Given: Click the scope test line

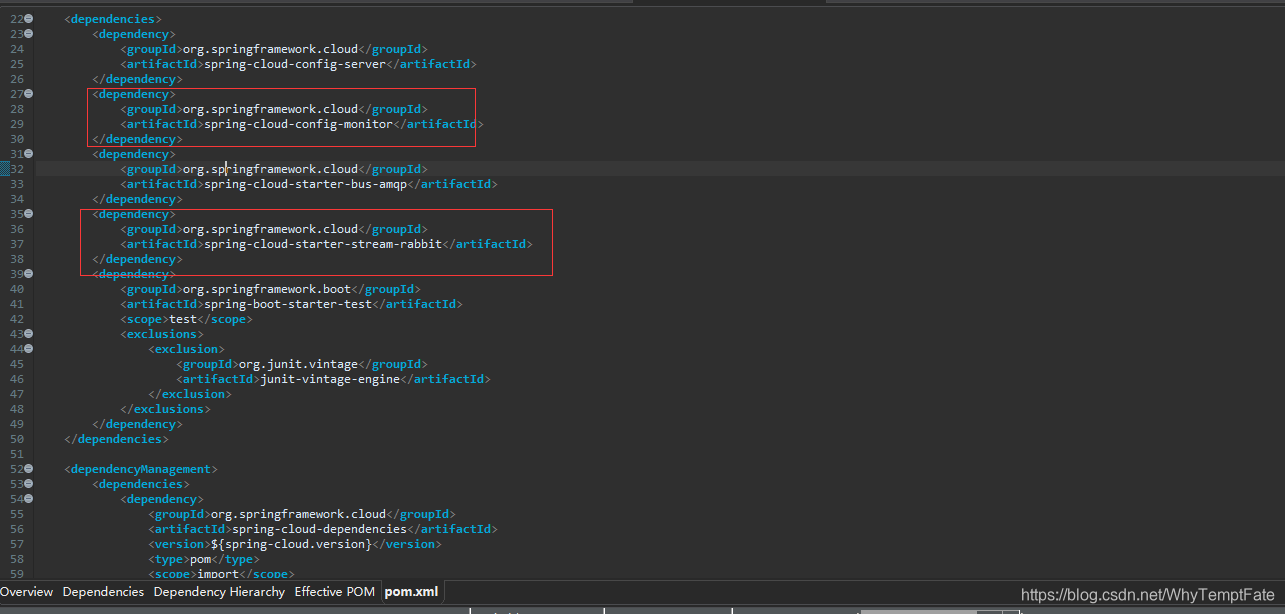Looking at the screenshot, I should point(186,319).
